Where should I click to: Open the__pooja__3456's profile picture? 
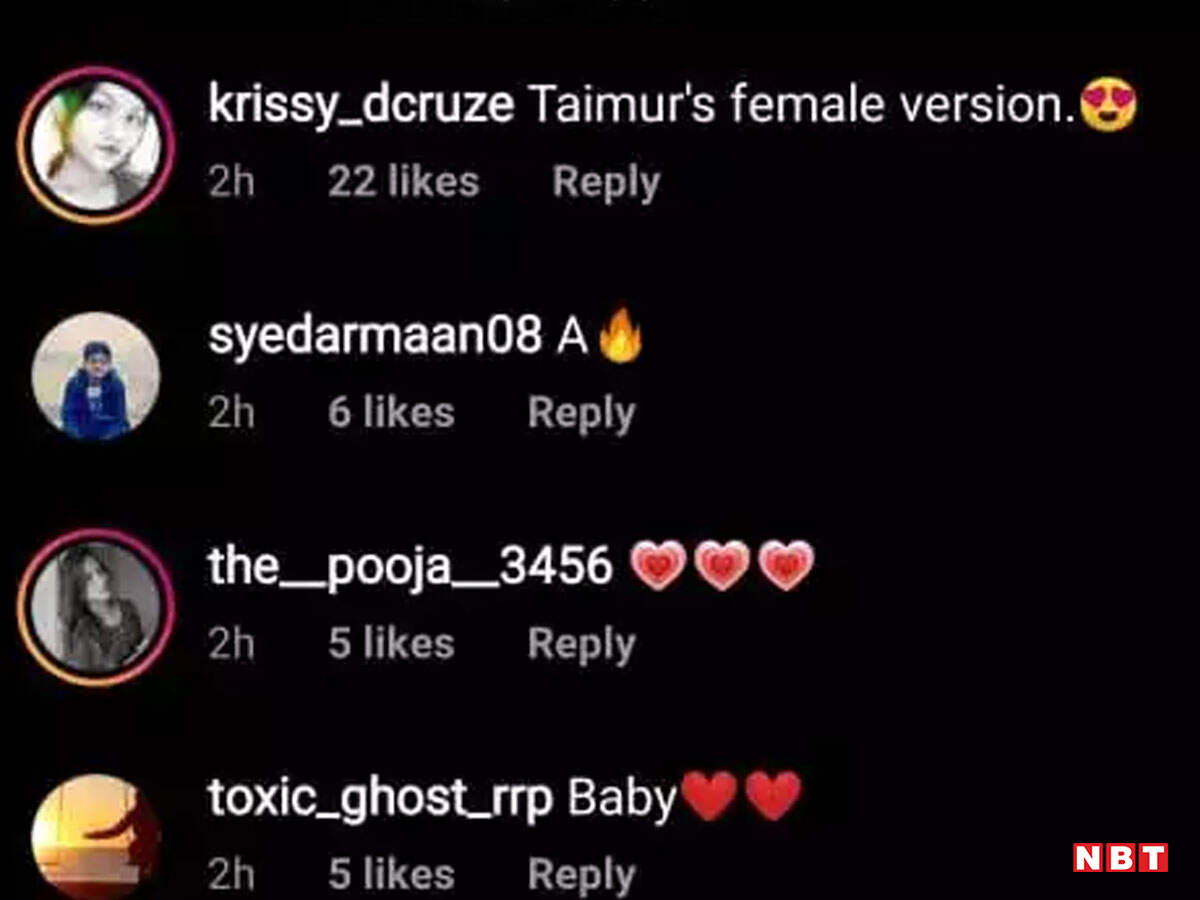[x=97, y=608]
